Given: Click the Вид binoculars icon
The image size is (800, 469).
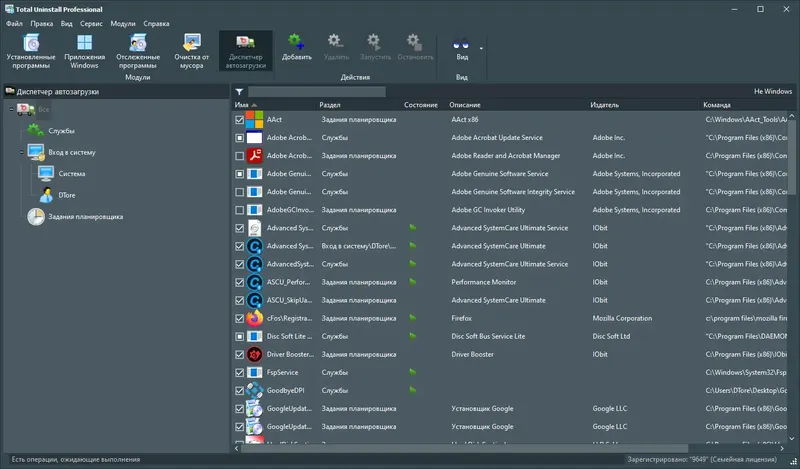Looking at the screenshot, I should pos(461,43).
